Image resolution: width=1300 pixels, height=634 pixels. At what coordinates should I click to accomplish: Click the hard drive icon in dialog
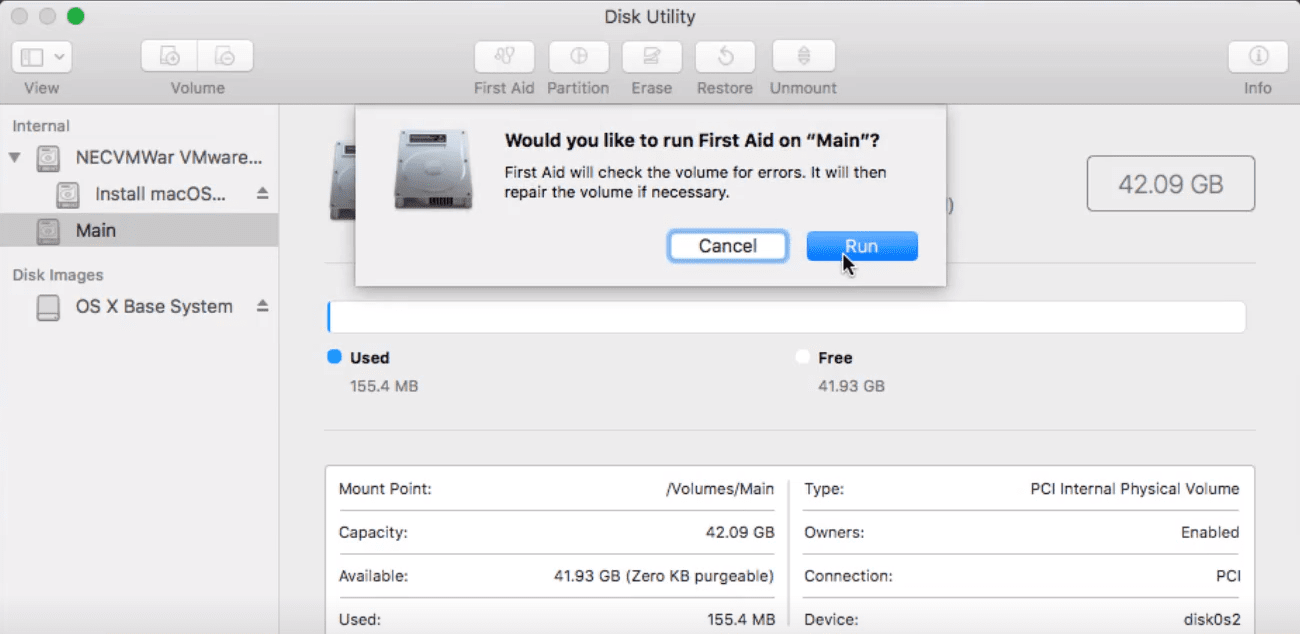tap(434, 169)
